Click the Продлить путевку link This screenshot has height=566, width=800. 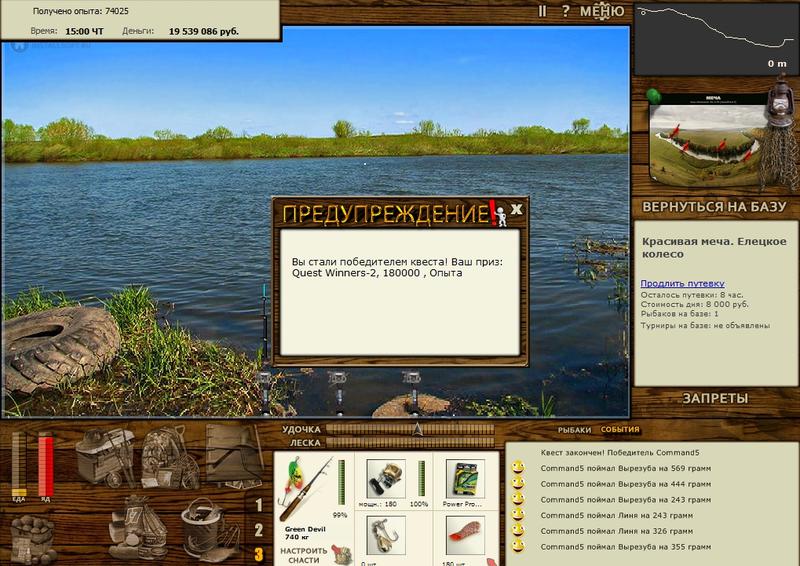(x=682, y=283)
